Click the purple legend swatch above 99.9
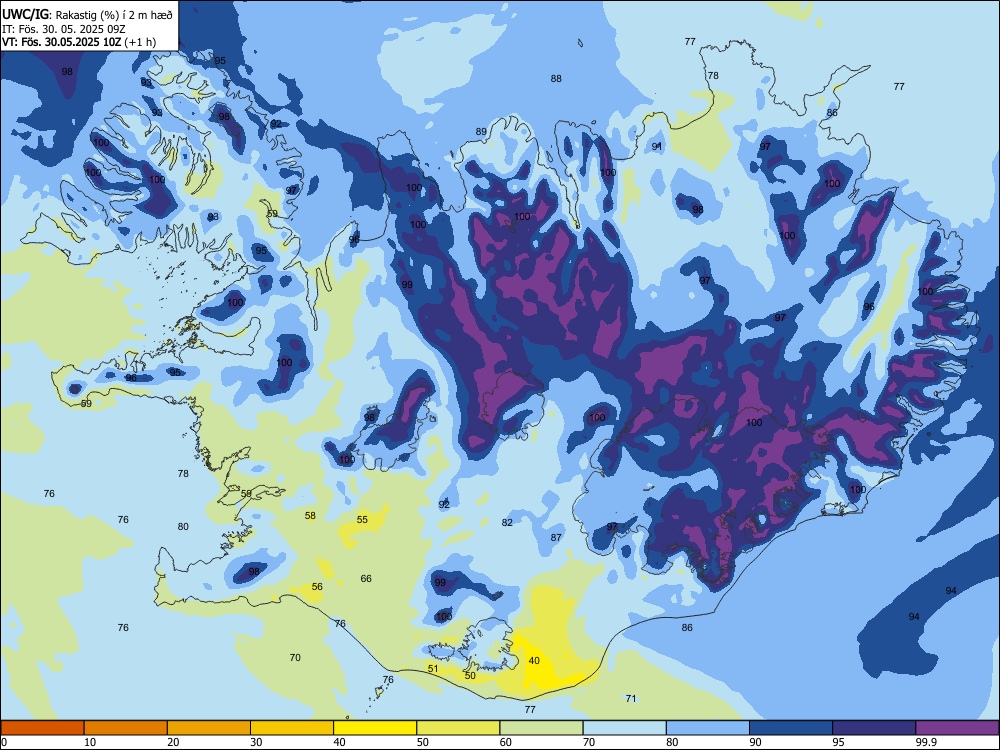Viewport: 1000px width, 750px height. pyautogui.click(x=957, y=728)
